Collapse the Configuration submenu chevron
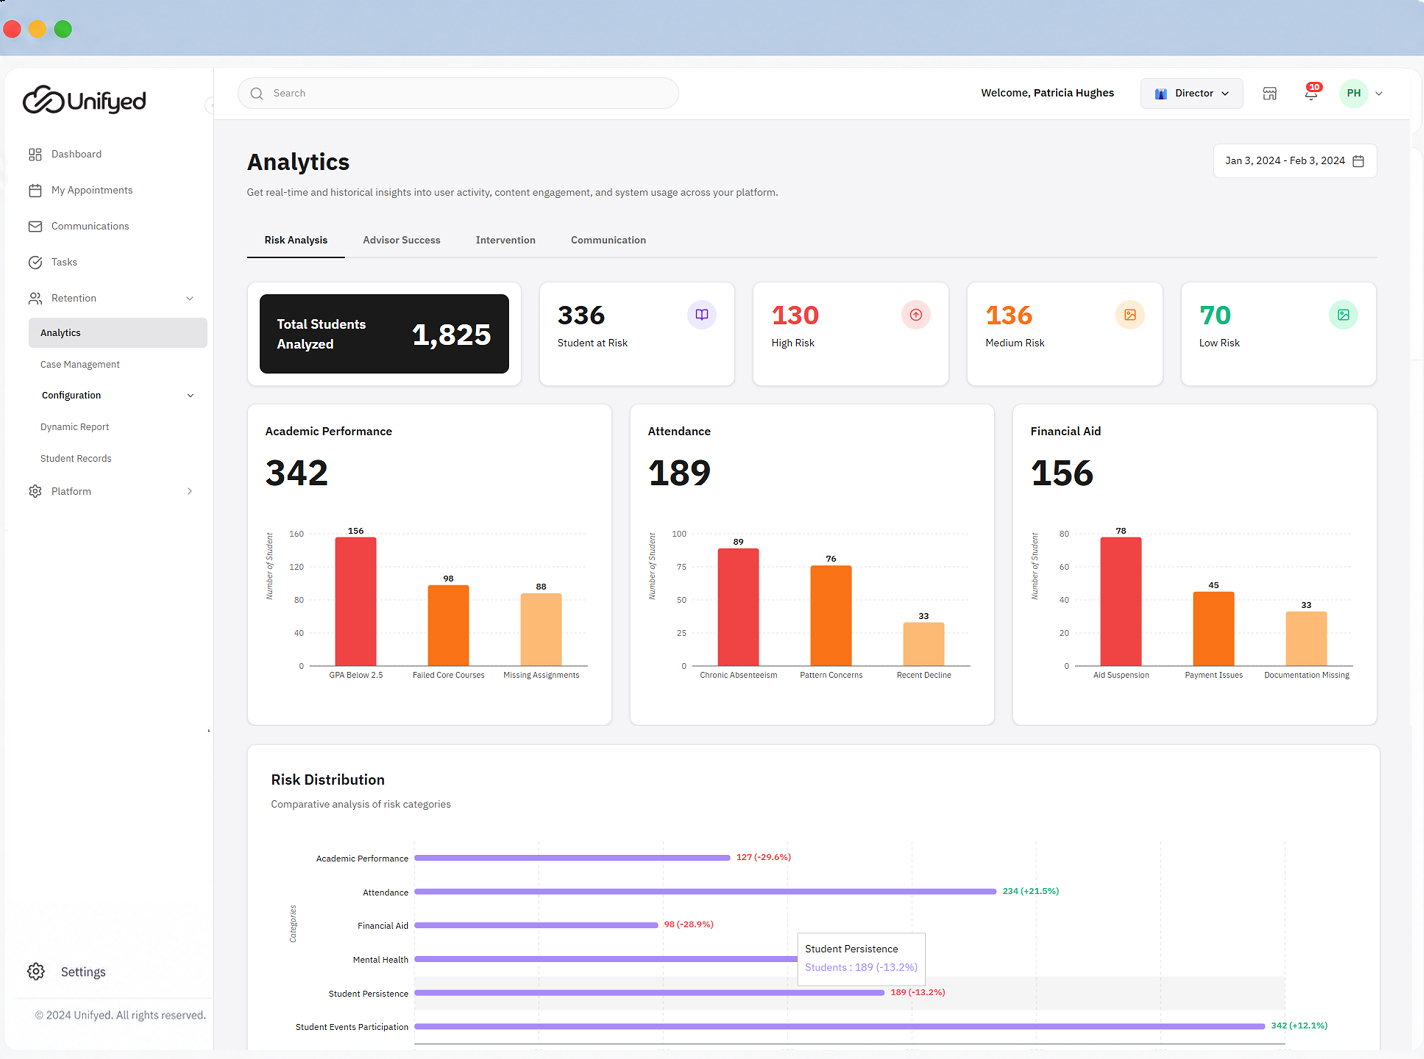Viewport: 1424px width, 1059px height. coord(190,396)
